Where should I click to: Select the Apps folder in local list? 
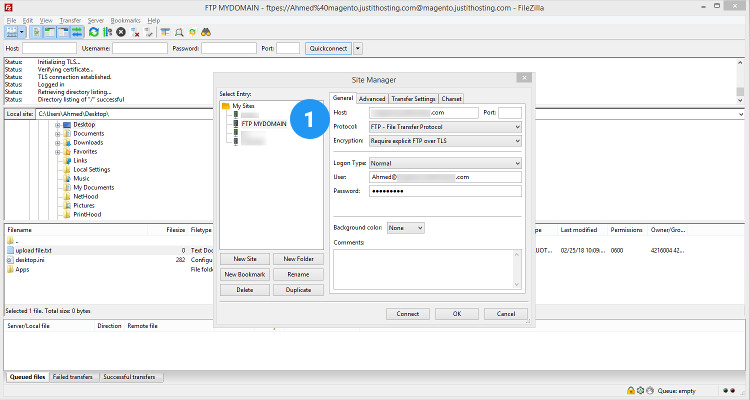click(22, 269)
